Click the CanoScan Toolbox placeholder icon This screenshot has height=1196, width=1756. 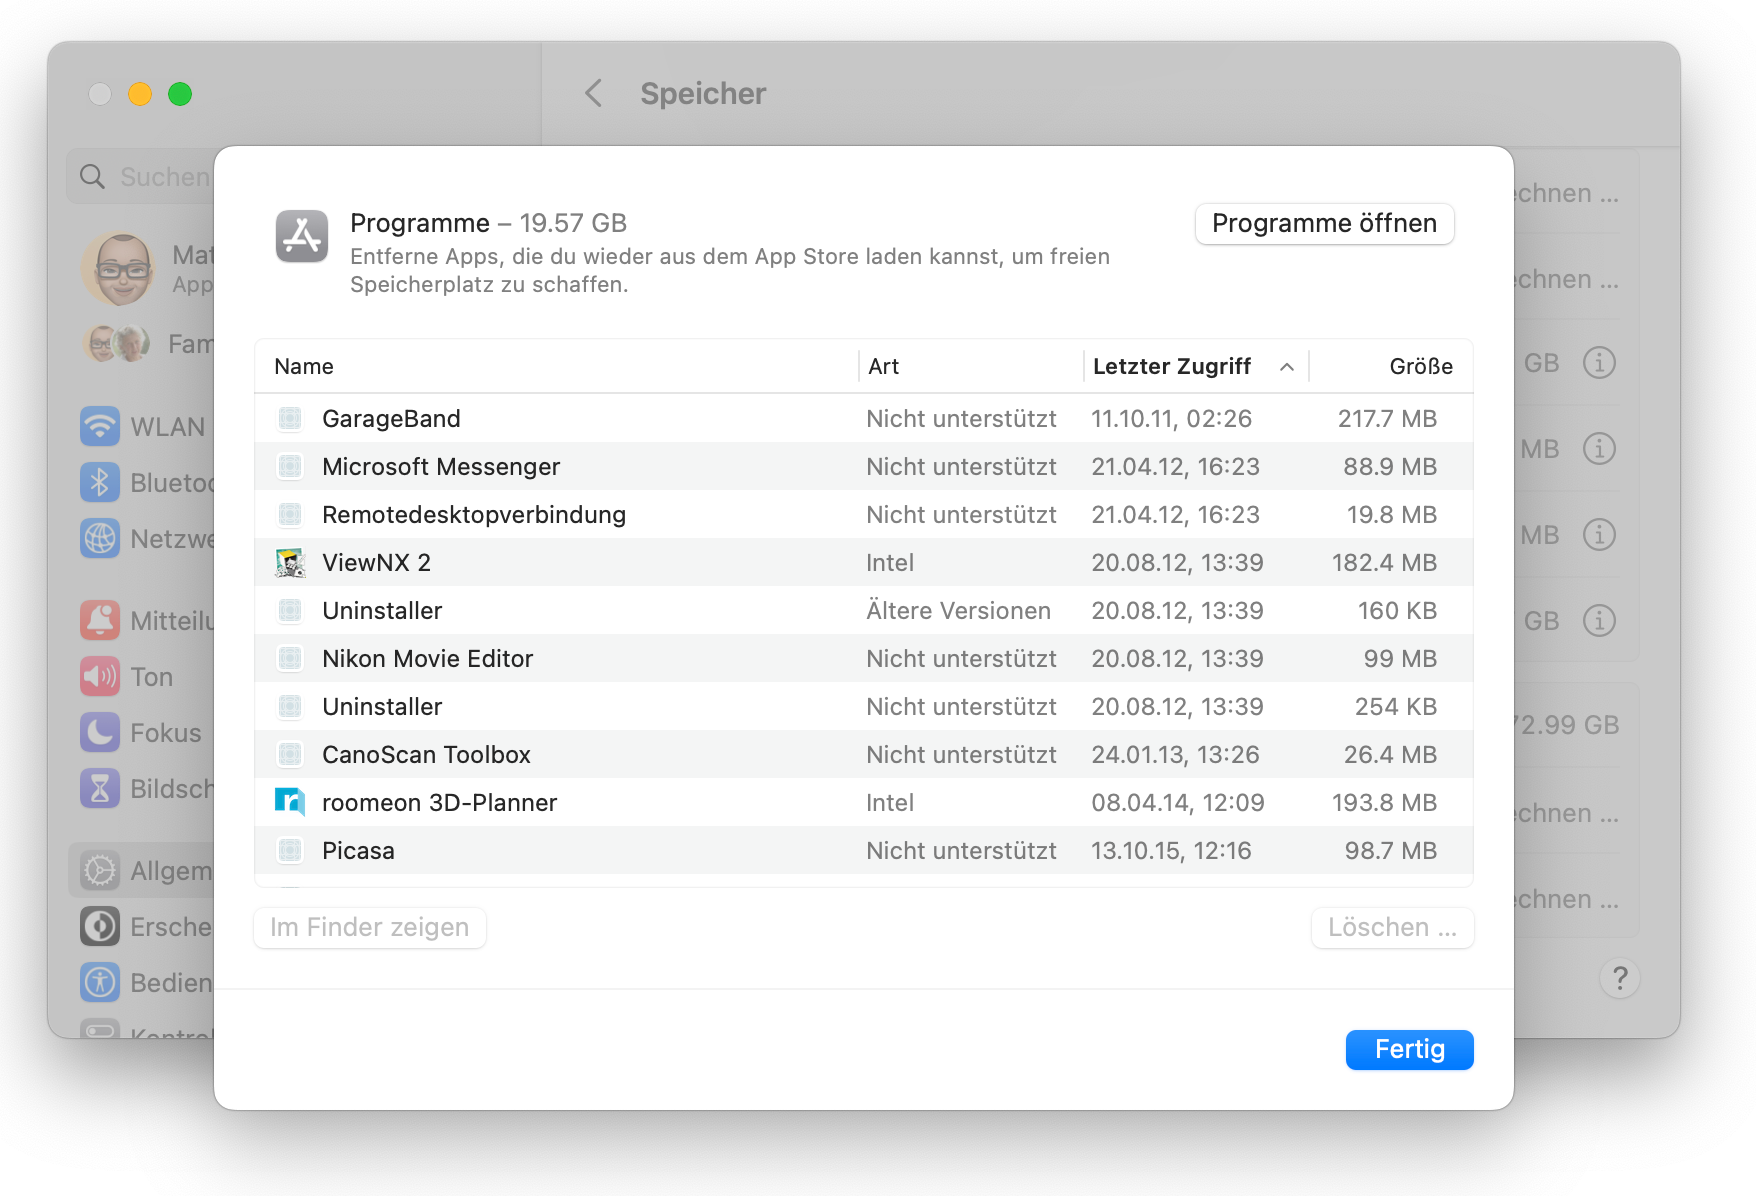(290, 755)
